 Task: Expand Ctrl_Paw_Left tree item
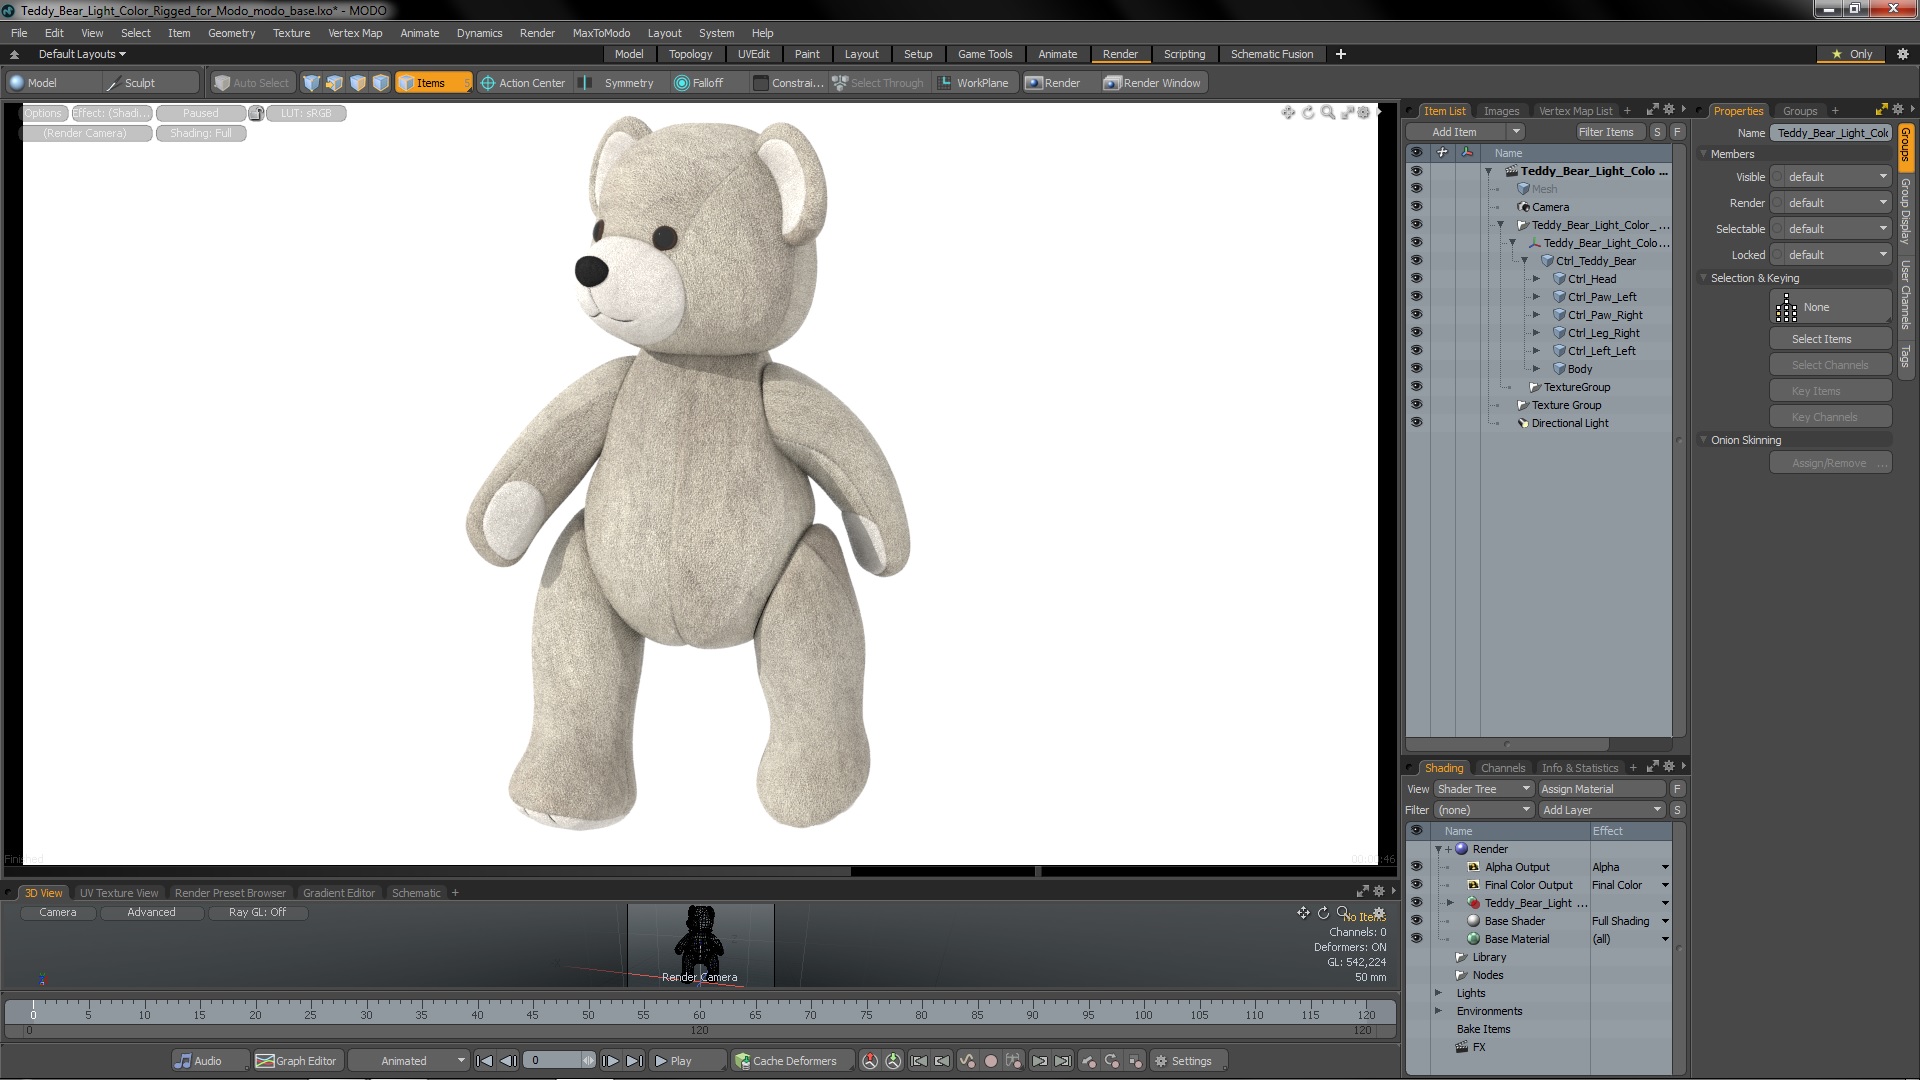click(x=1537, y=297)
